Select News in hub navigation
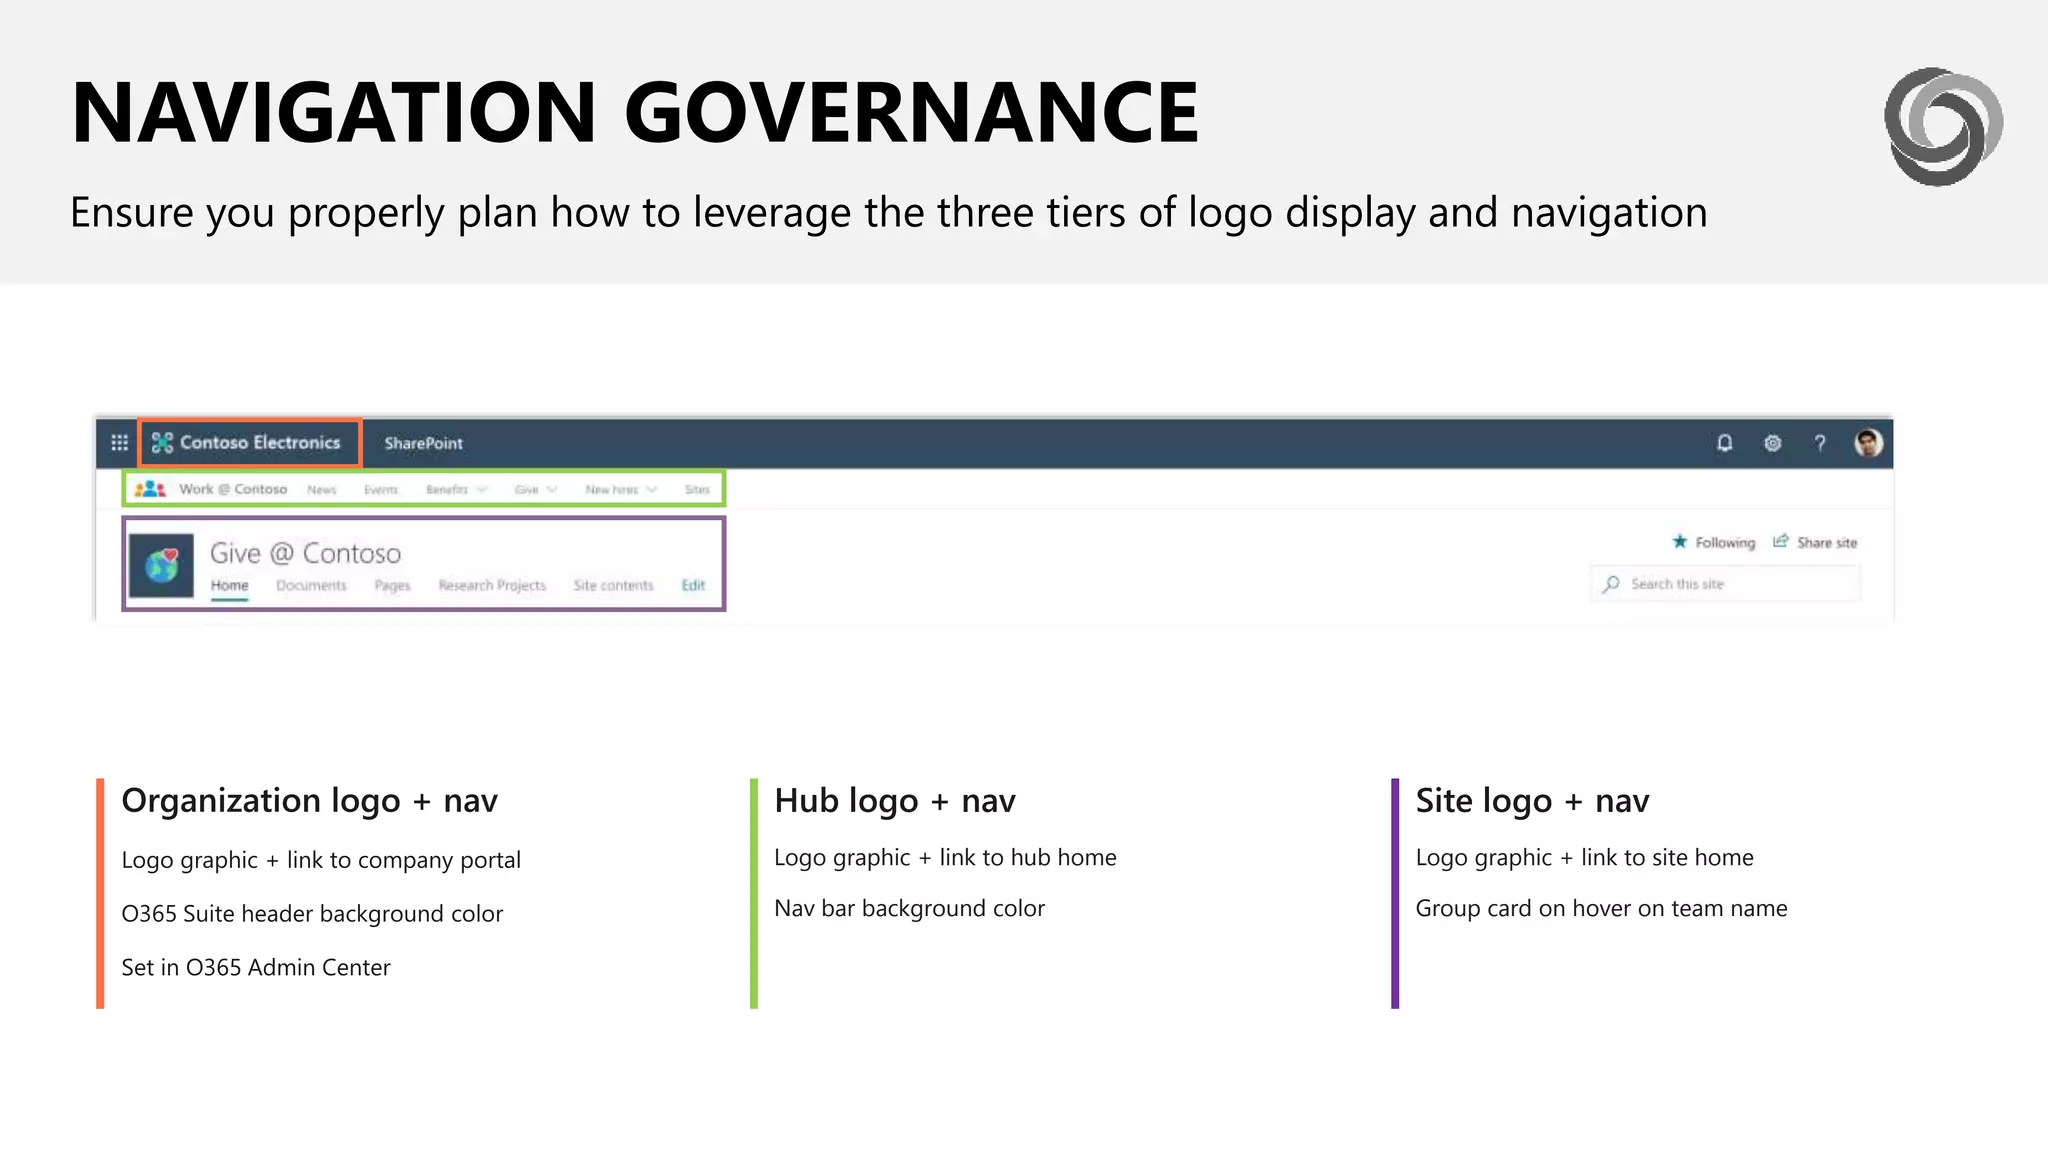2048x1152 pixels. [x=321, y=490]
